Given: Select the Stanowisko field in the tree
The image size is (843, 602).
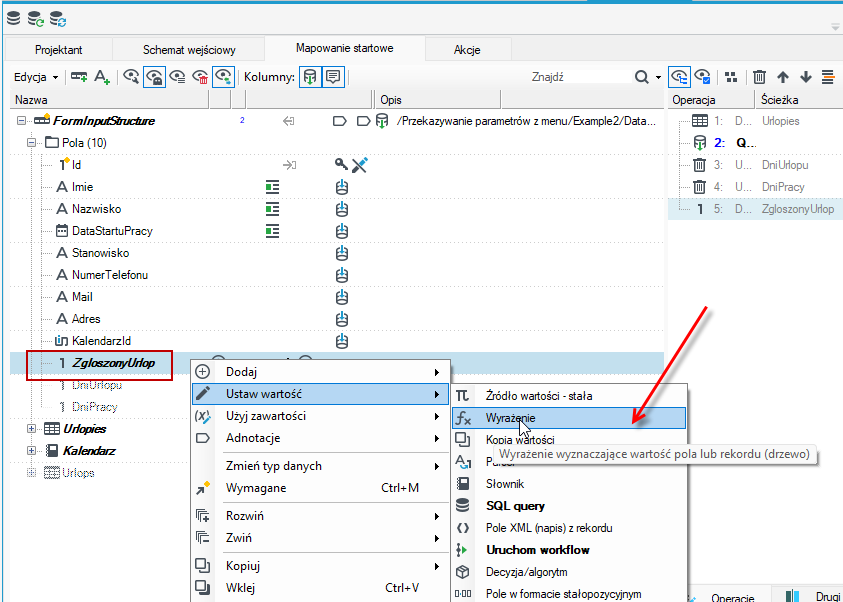Looking at the screenshot, I should (100, 253).
